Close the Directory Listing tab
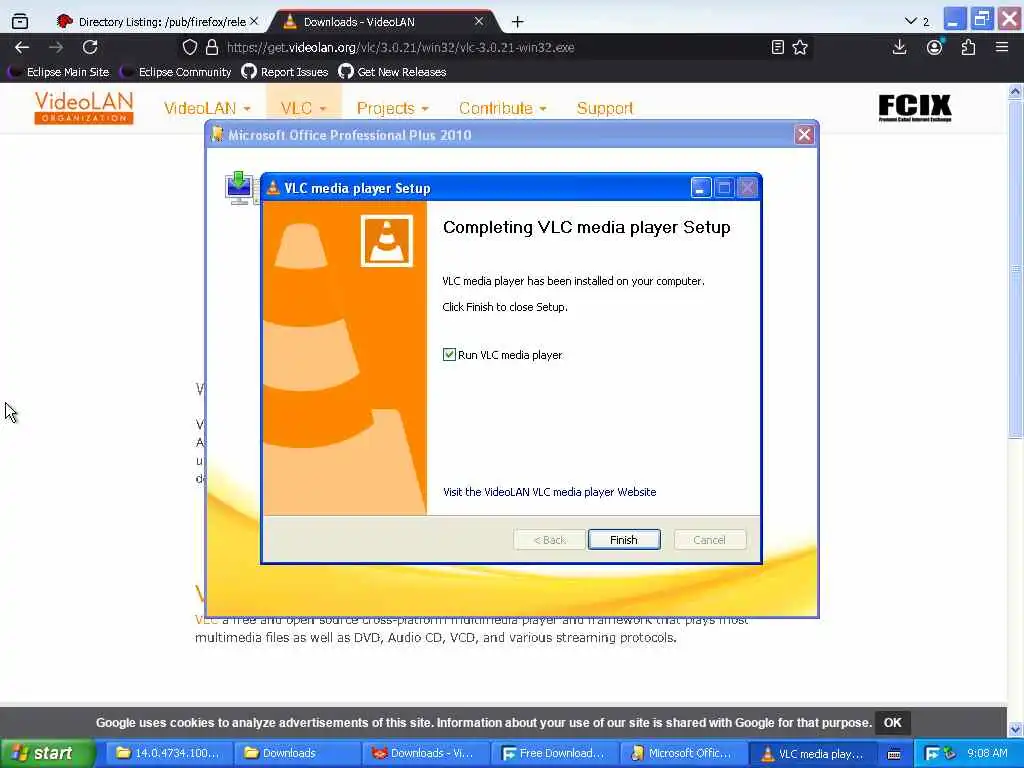Screen dimensions: 1024x768 pos(254,22)
